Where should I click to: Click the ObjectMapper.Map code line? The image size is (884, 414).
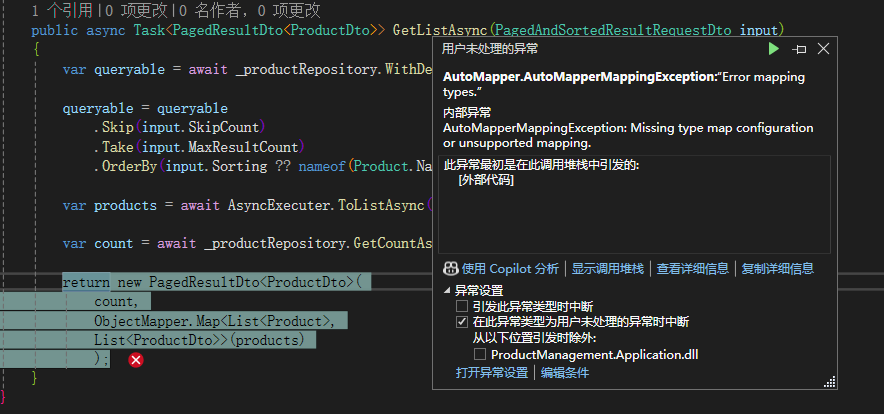(x=215, y=321)
